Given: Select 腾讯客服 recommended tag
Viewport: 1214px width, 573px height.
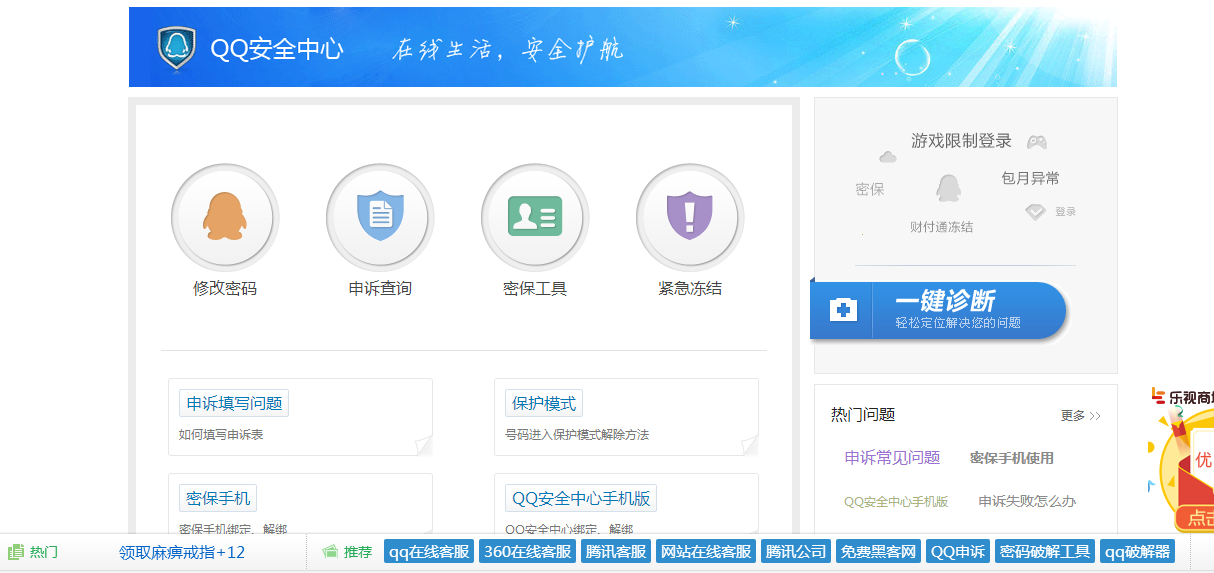Looking at the screenshot, I should pos(616,552).
